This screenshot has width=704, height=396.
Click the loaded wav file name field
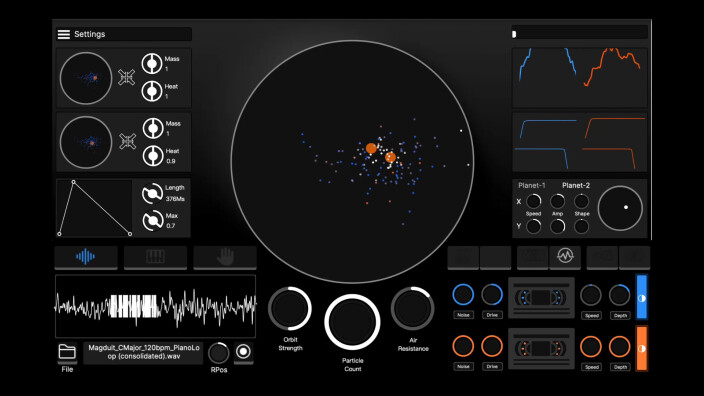(x=143, y=352)
